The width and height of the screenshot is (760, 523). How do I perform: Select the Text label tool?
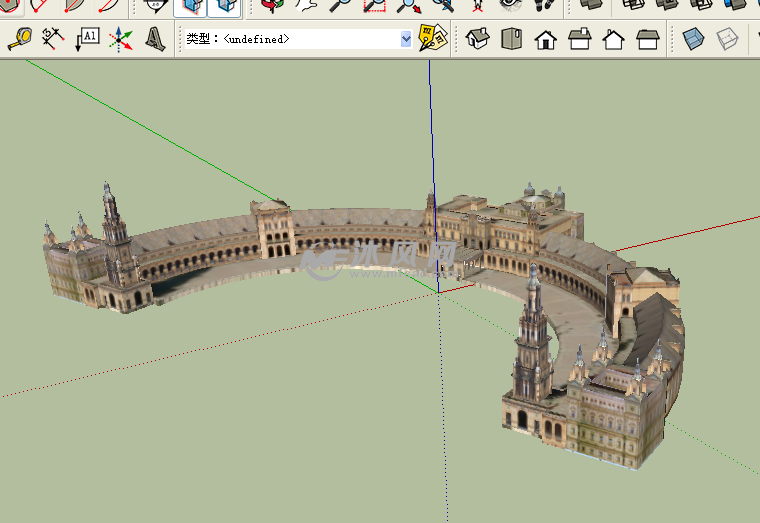pos(87,39)
